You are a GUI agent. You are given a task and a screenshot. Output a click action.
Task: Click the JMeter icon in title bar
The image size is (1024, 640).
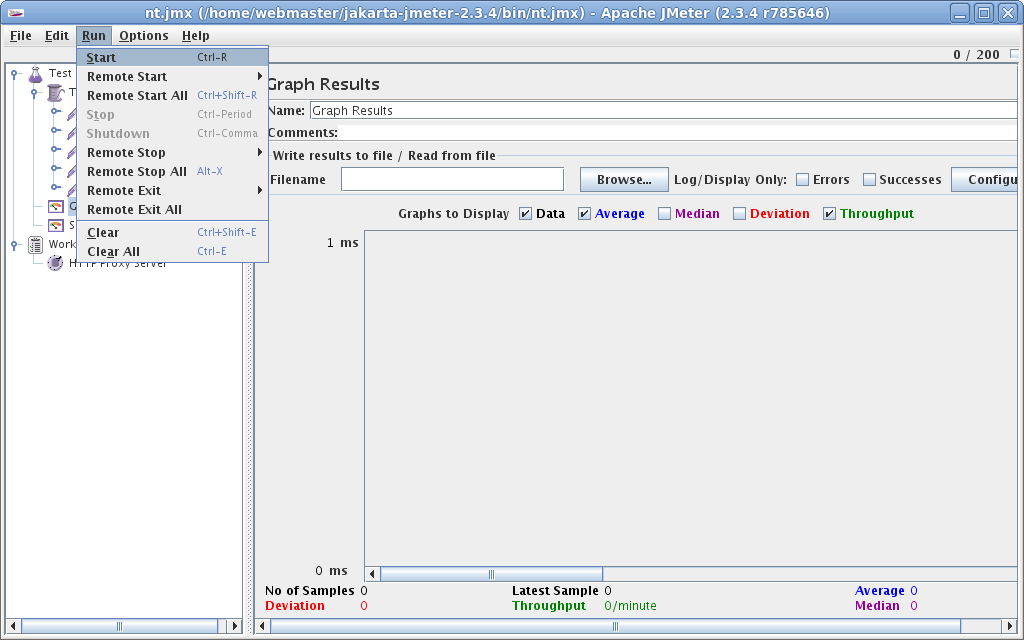coord(16,13)
